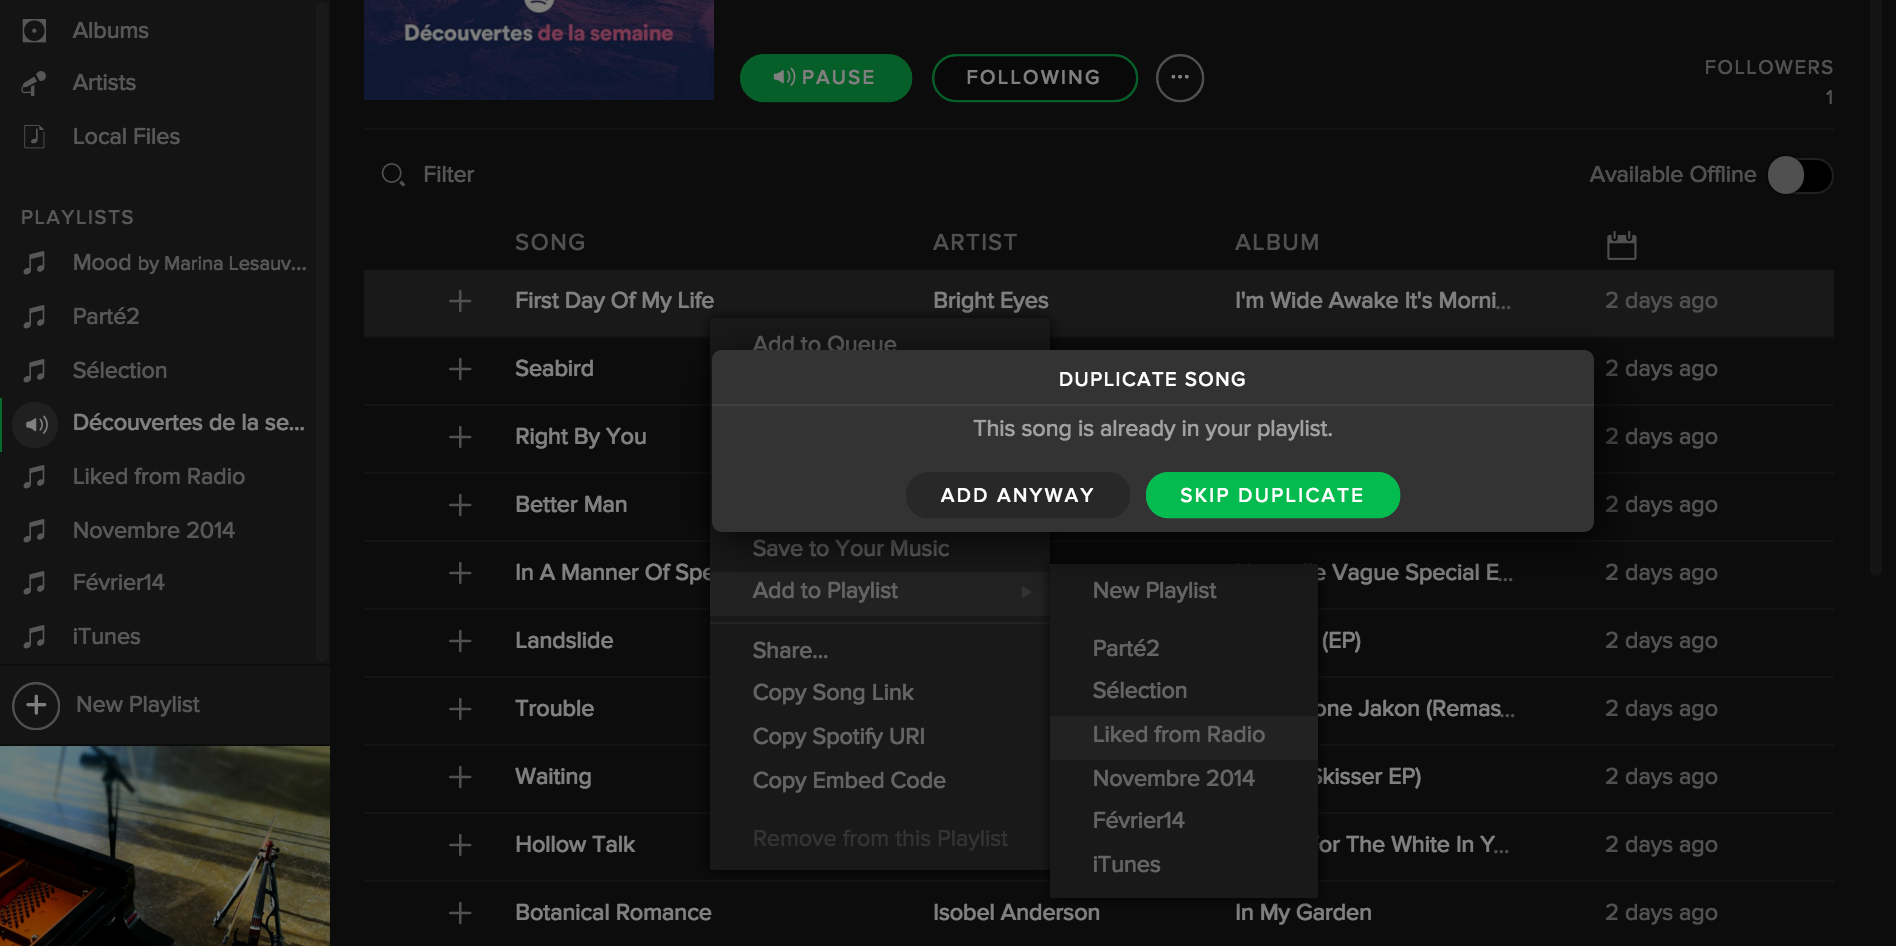Click the speaker icon next to Découvertes playlist

37,424
